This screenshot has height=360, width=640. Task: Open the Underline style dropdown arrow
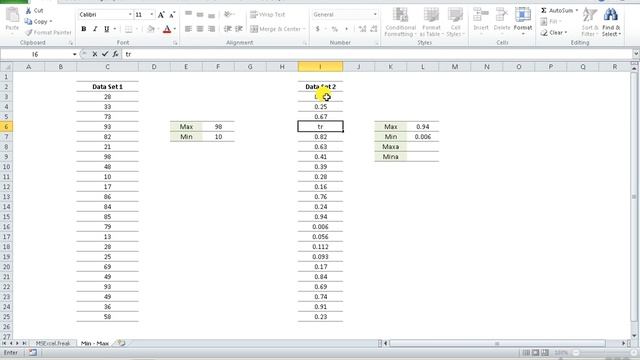115,29
